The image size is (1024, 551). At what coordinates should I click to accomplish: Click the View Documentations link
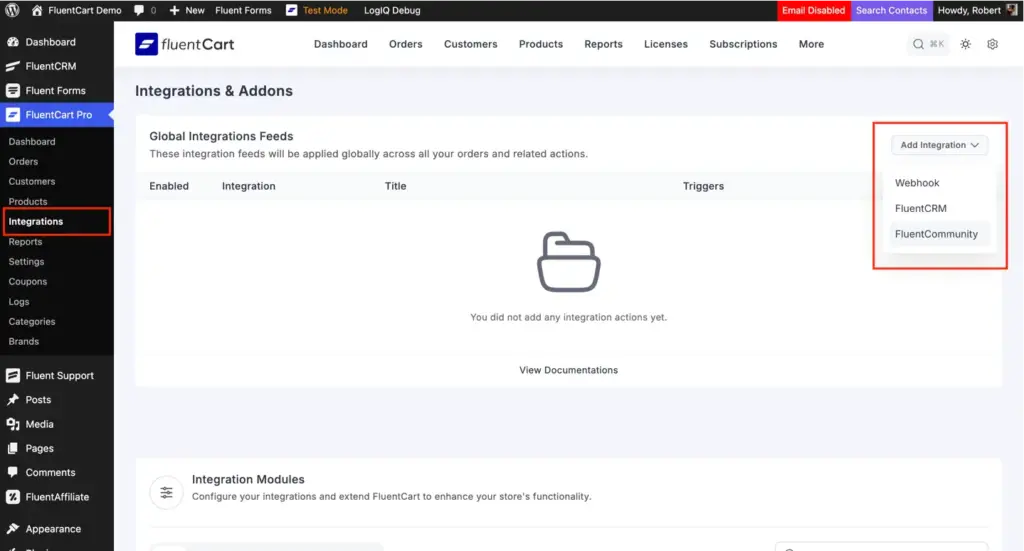568,370
